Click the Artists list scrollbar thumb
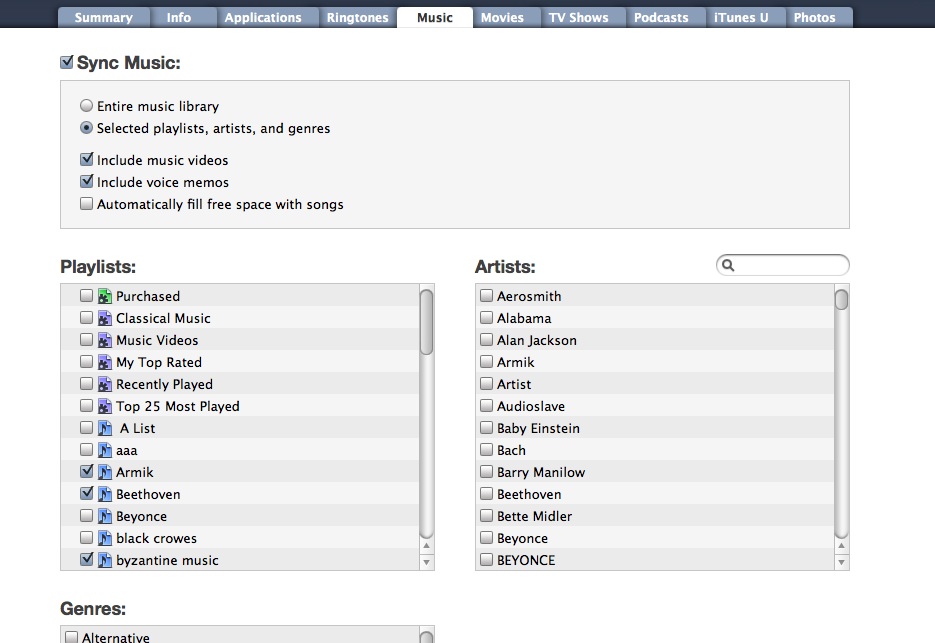Image resolution: width=935 pixels, height=643 pixels. 841,299
